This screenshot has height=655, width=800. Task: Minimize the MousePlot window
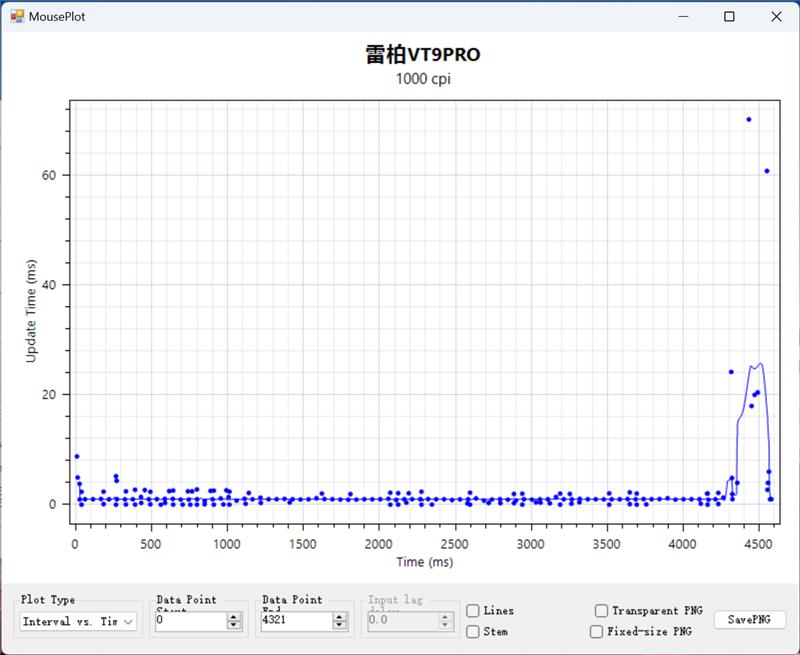684,17
